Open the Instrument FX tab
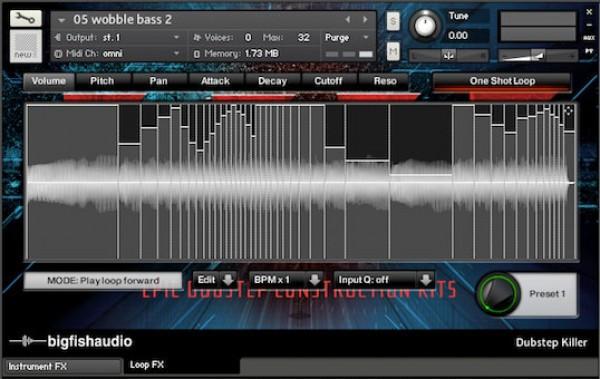The image size is (600, 379). point(62,366)
